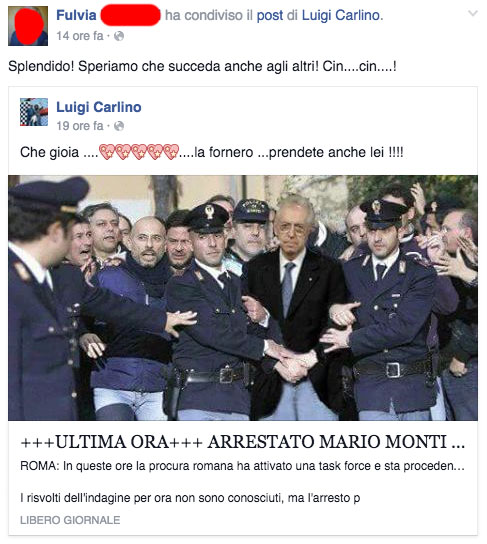Click the article description starting "ROMA:"

tap(242, 466)
